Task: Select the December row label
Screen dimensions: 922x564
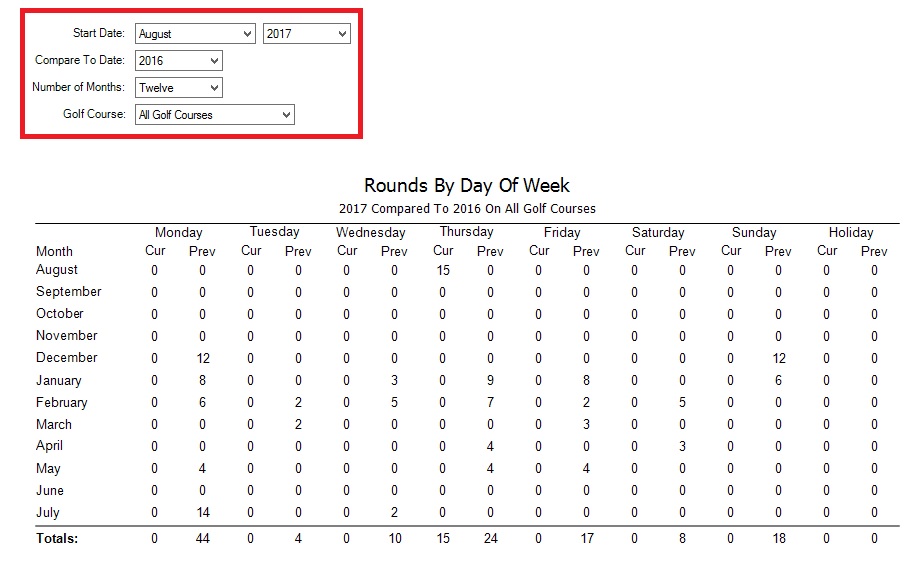Action: (67, 358)
